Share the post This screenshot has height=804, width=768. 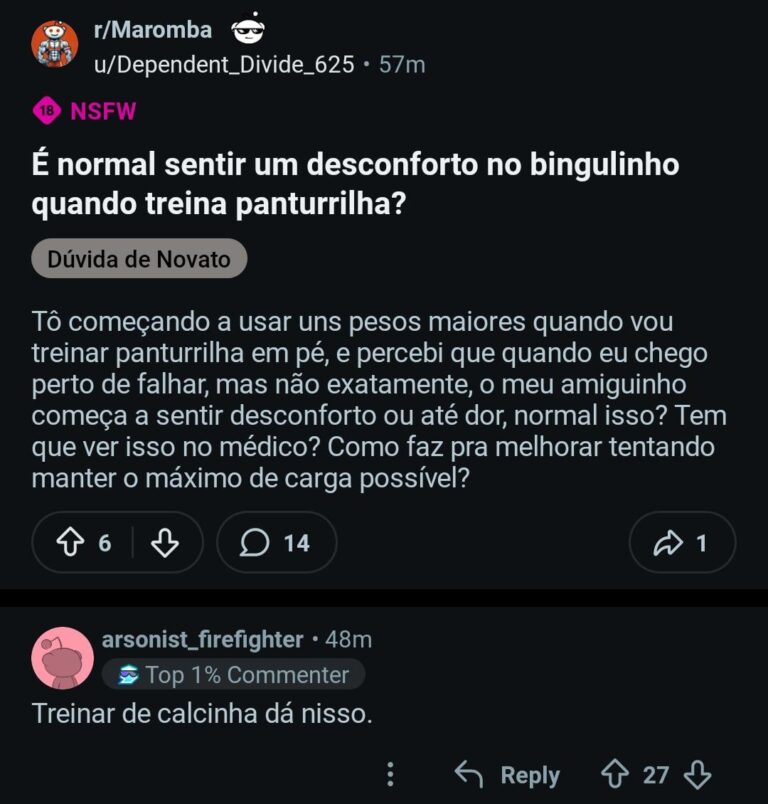click(x=682, y=542)
